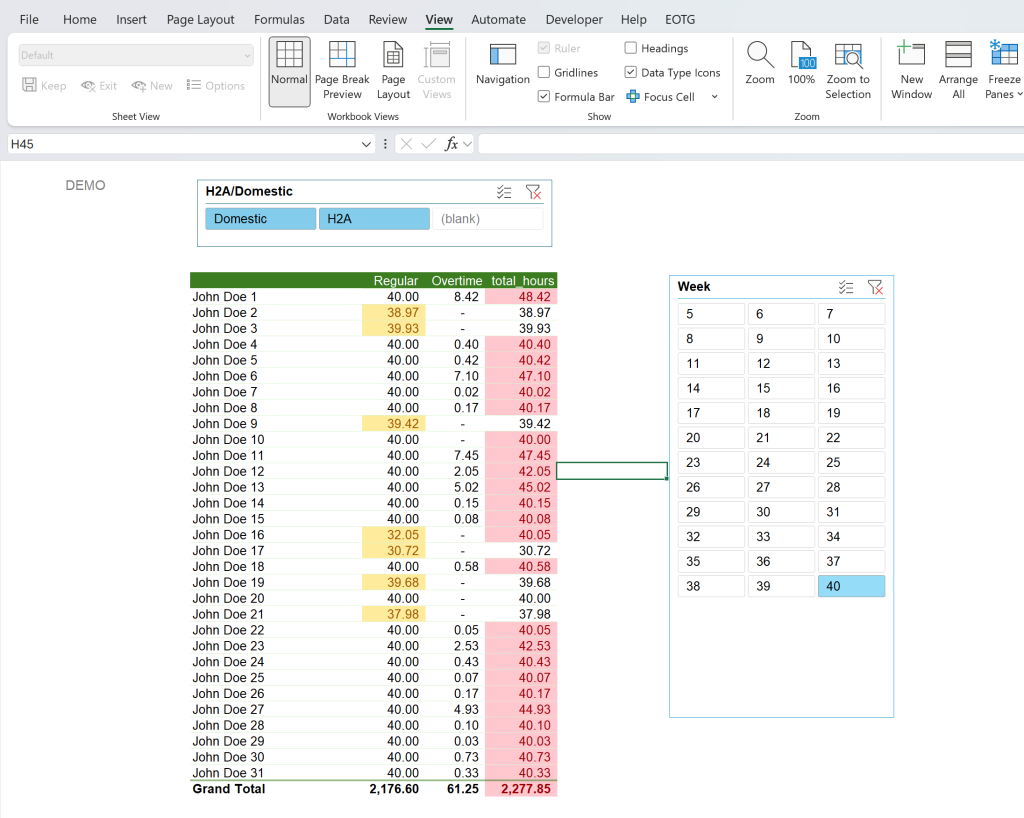Image resolution: width=1024 pixels, height=818 pixels.
Task: Click into the formula bar input
Action: (x=751, y=144)
